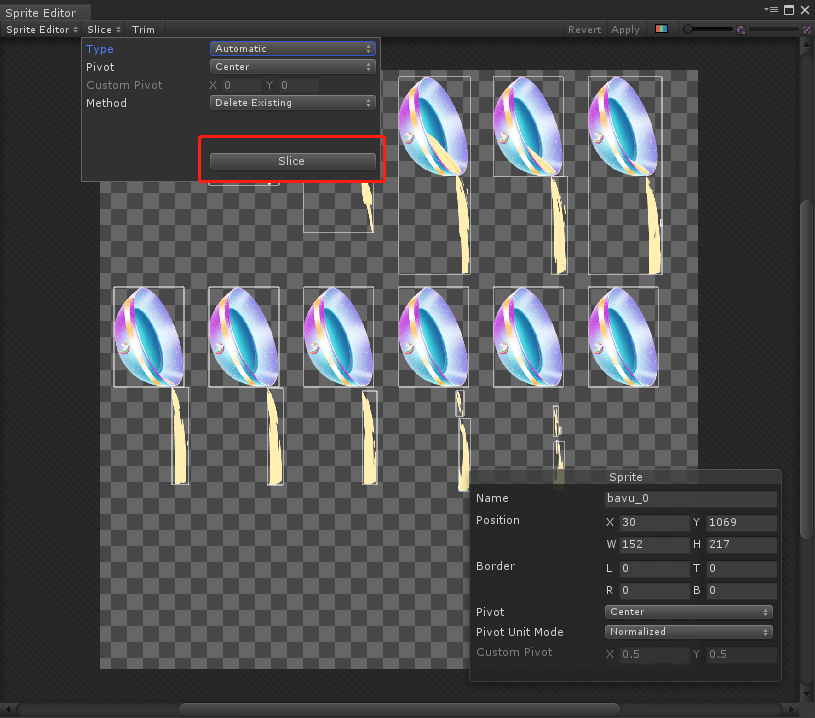
Task: Open the Sprite Editor panel menu icon
Action: click(770, 9)
